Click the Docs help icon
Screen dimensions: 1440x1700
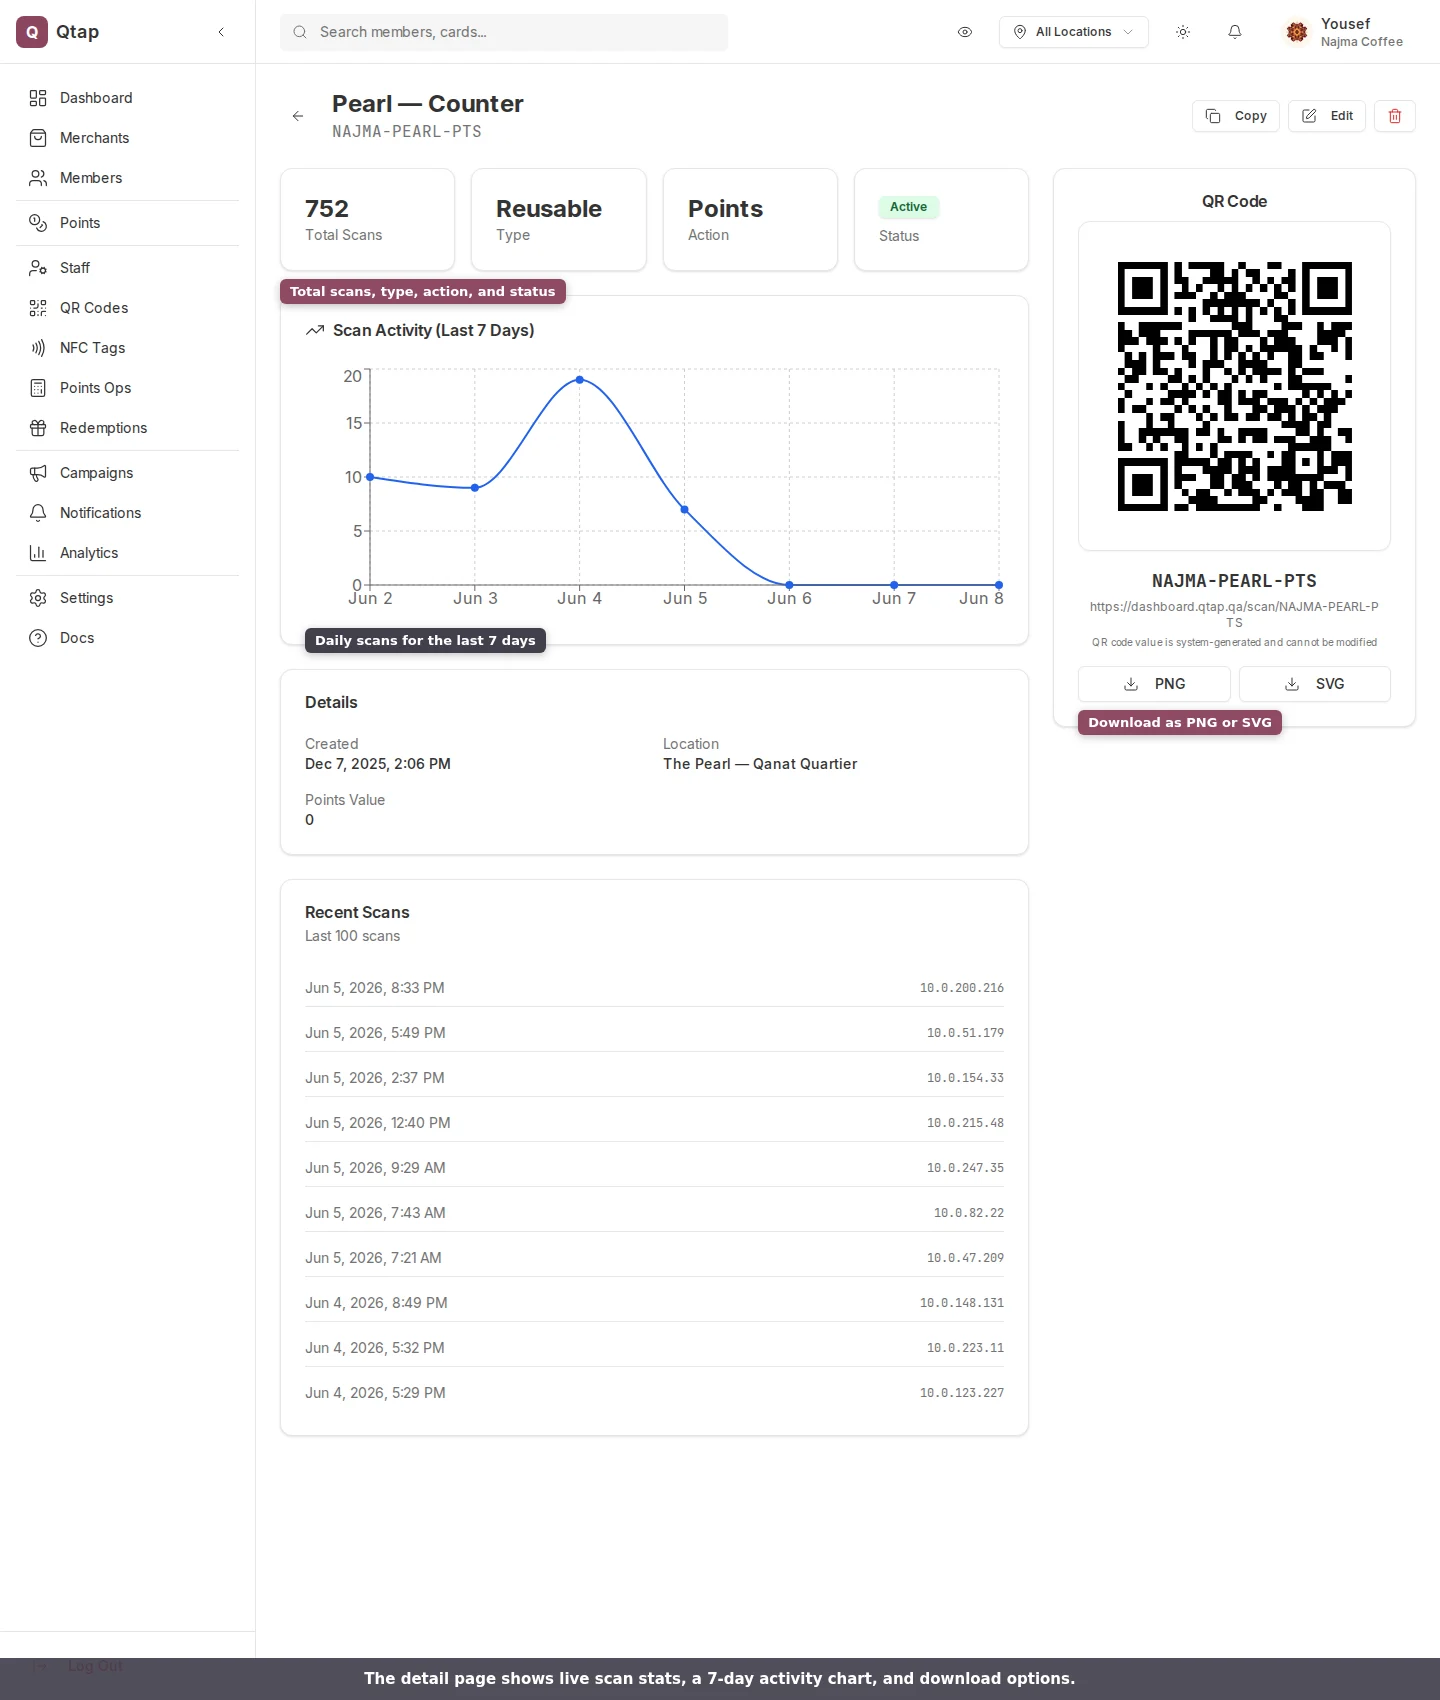(x=38, y=638)
